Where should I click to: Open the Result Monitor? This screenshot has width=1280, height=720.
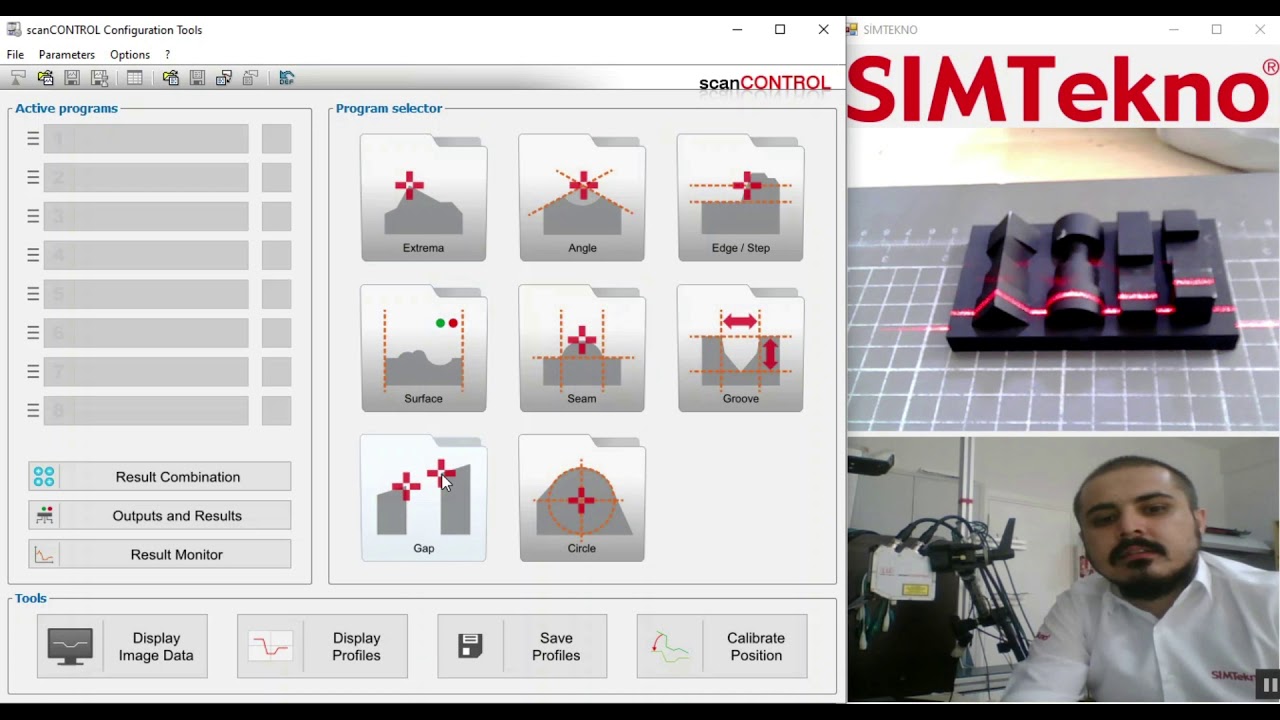point(160,555)
